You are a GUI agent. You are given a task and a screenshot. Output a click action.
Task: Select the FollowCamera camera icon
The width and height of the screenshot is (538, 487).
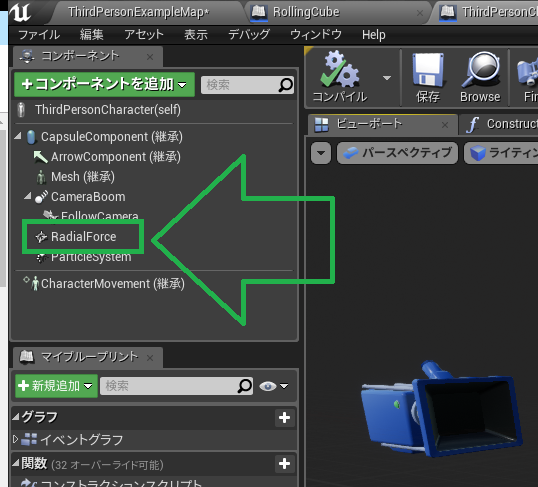[x=50, y=215]
